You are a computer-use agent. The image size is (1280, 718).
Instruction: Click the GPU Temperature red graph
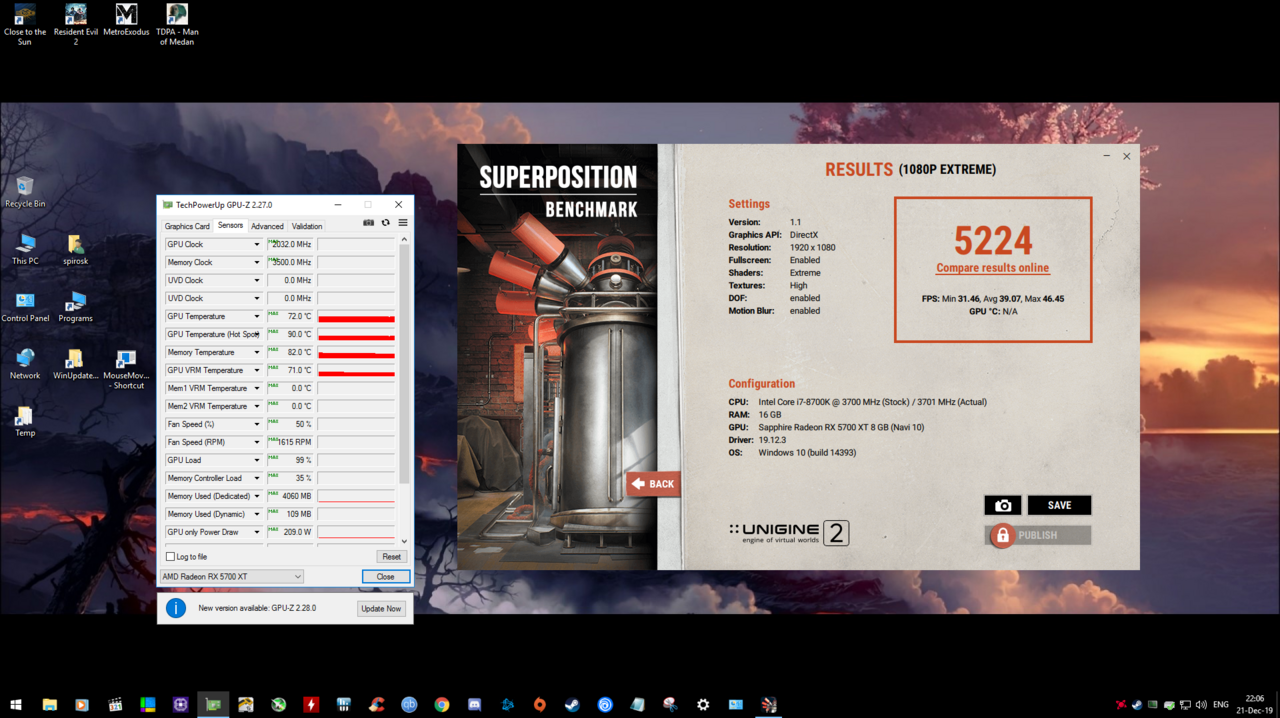point(356,316)
